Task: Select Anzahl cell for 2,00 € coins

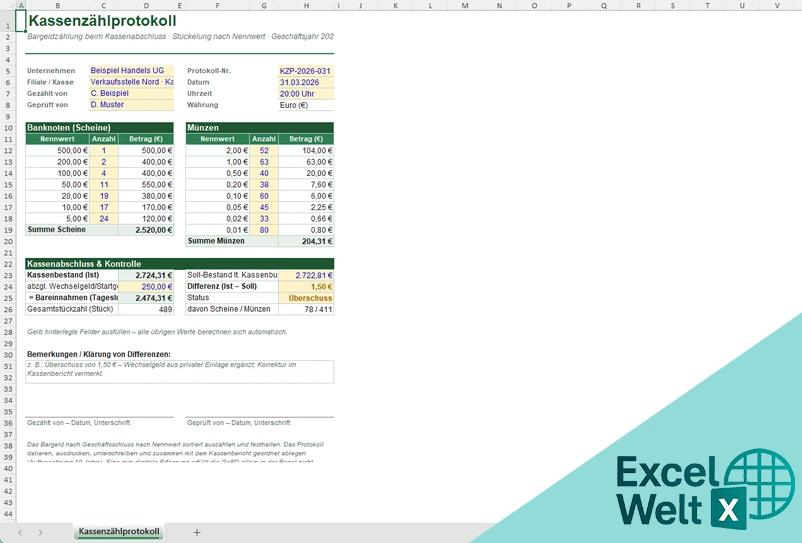Action: (x=264, y=150)
